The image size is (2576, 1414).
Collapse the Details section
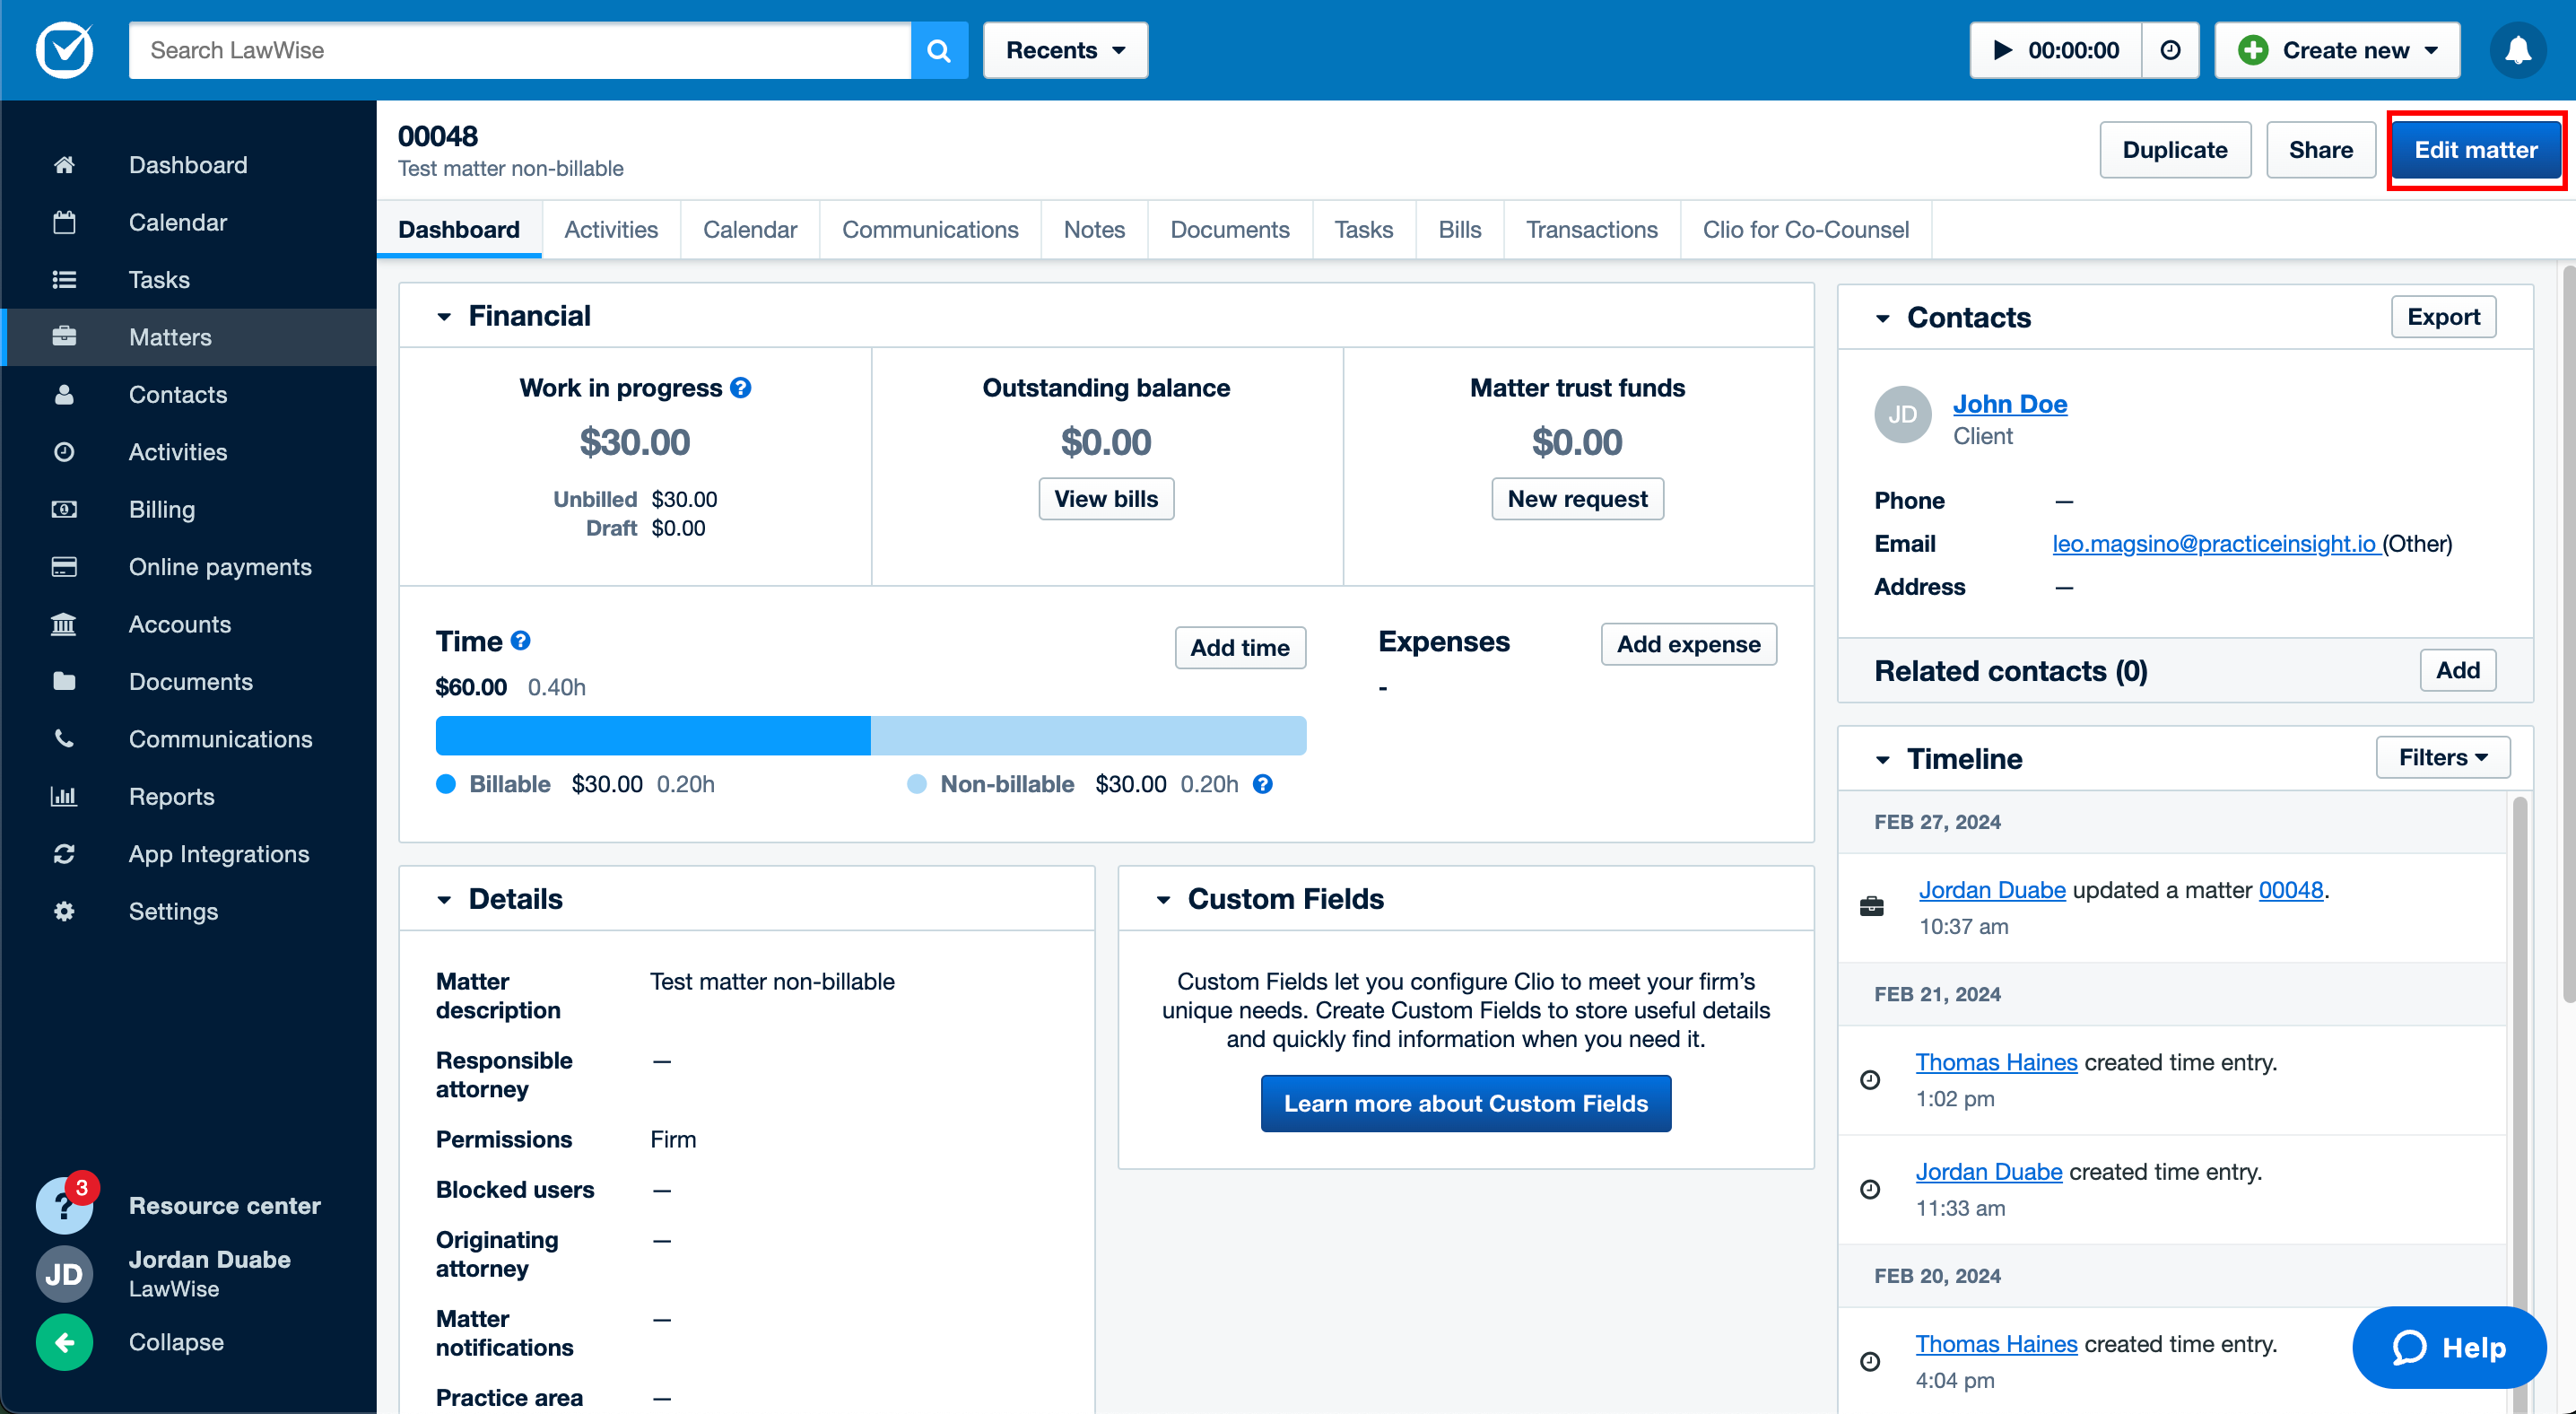444,899
